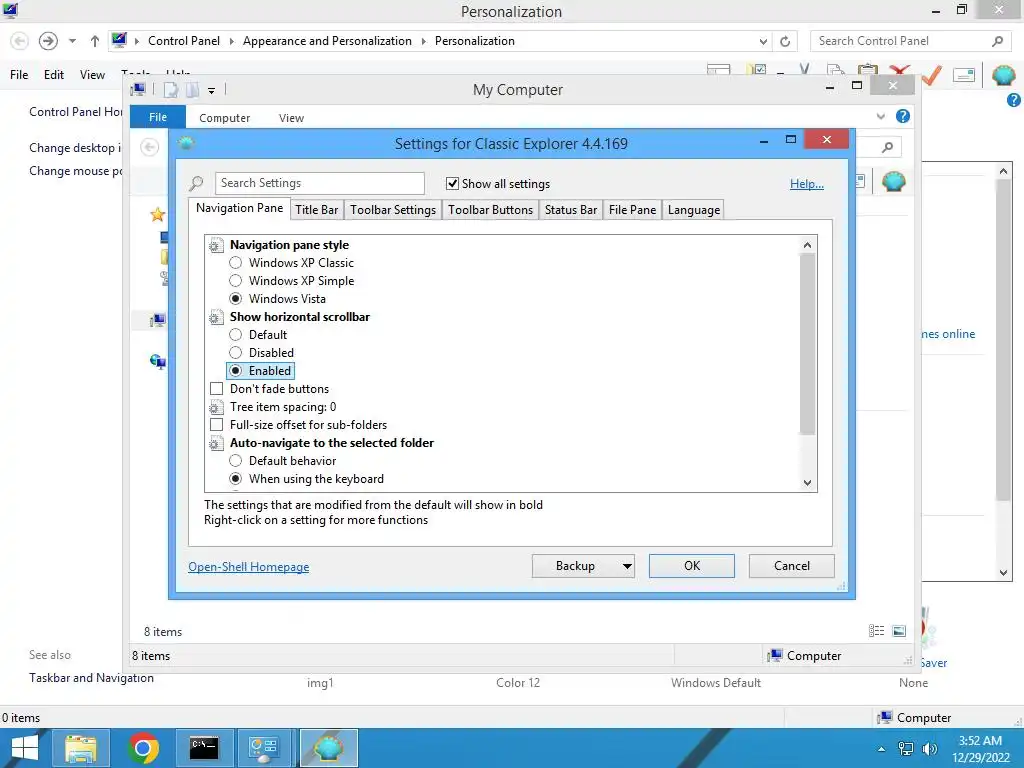The width and height of the screenshot is (1024, 768).
Task: Open the address bar history dropdown
Action: 763,42
